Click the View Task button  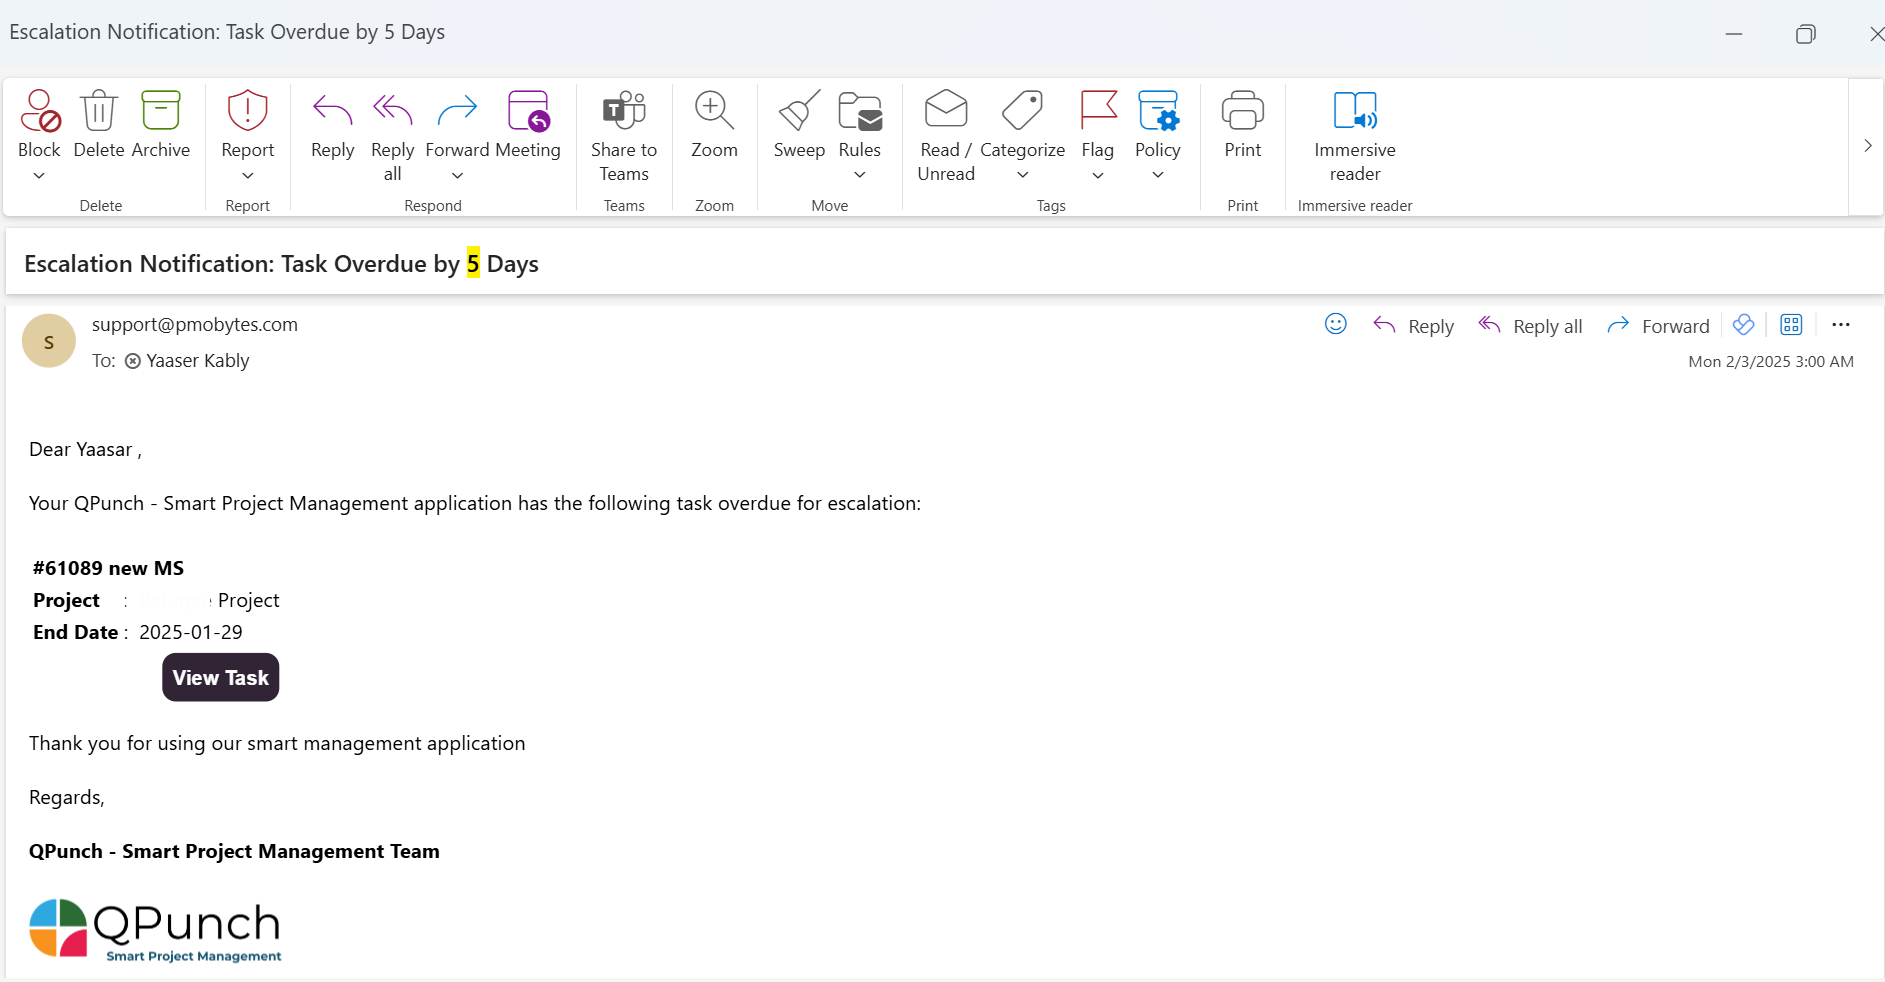pos(221,678)
